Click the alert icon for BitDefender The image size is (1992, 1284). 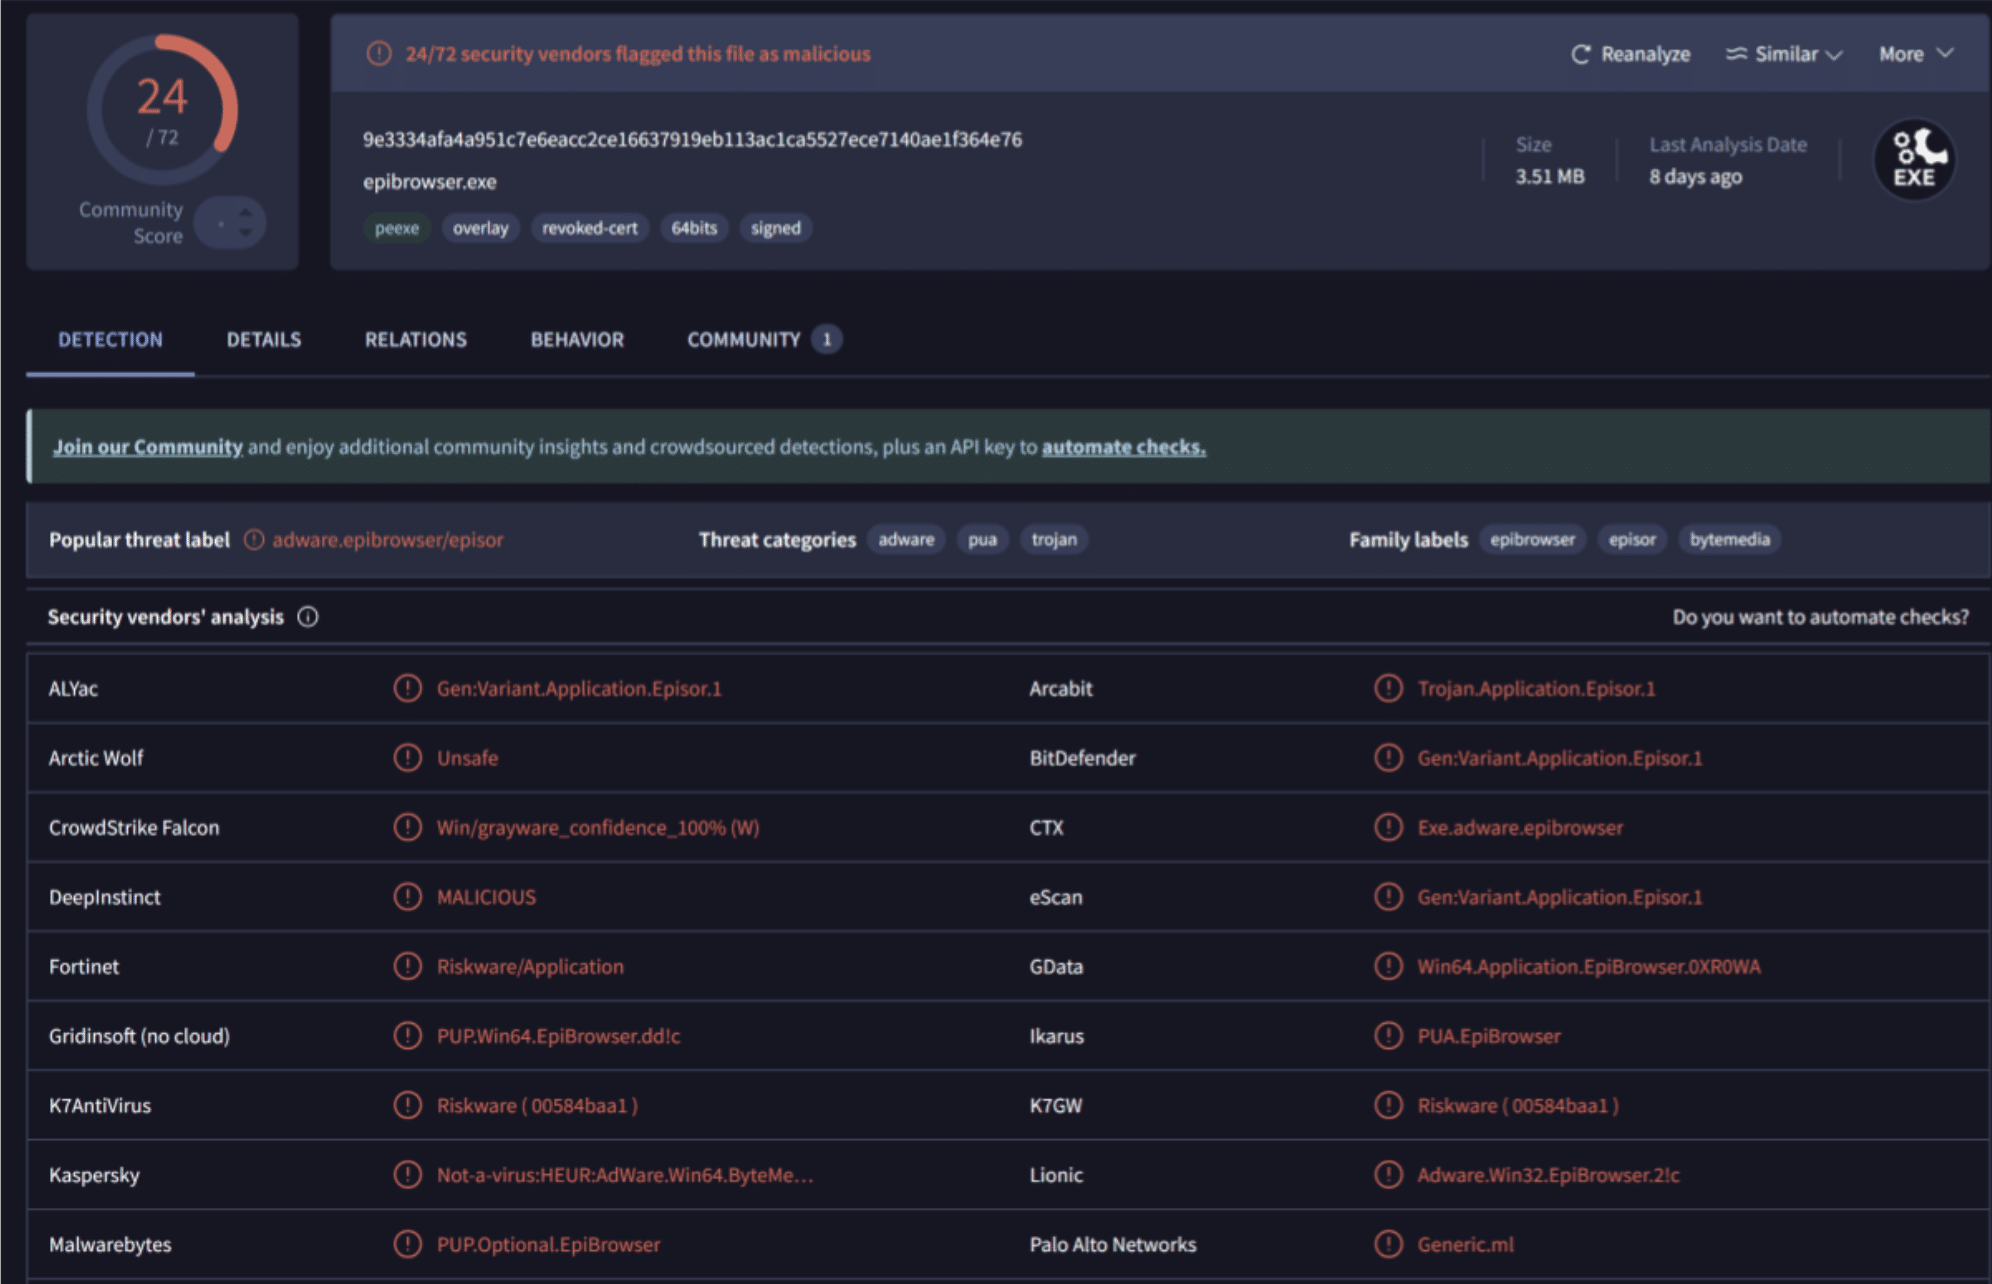coord(1388,758)
